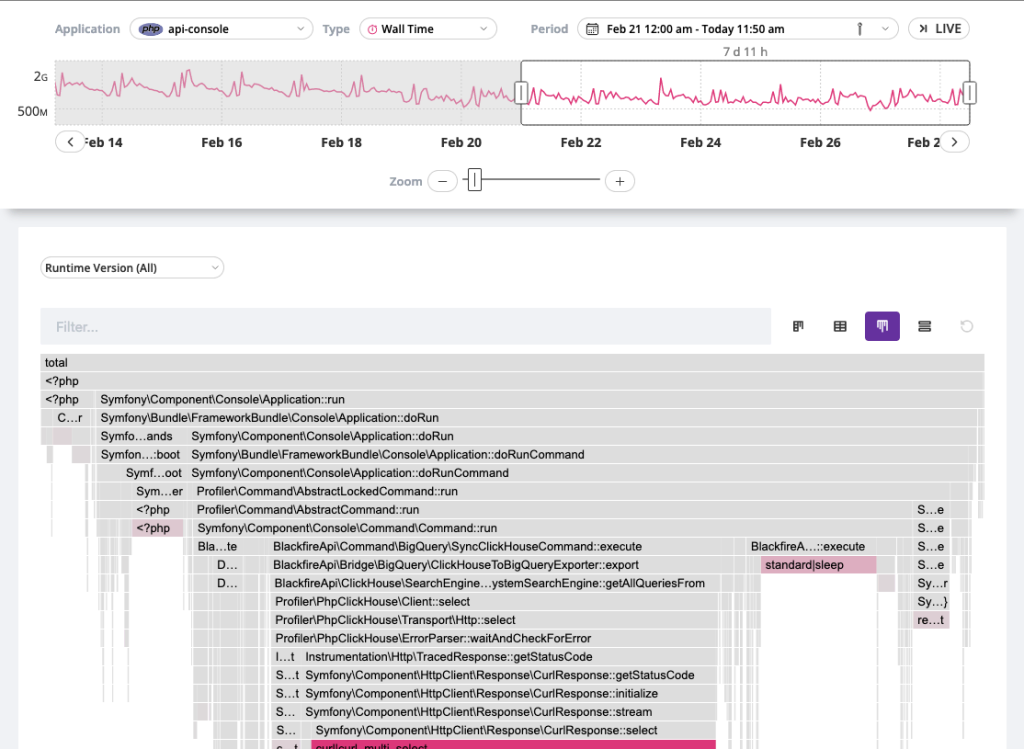Open the Runtime Version dropdown
Viewport: 1024px width, 749px height.
coord(131,267)
